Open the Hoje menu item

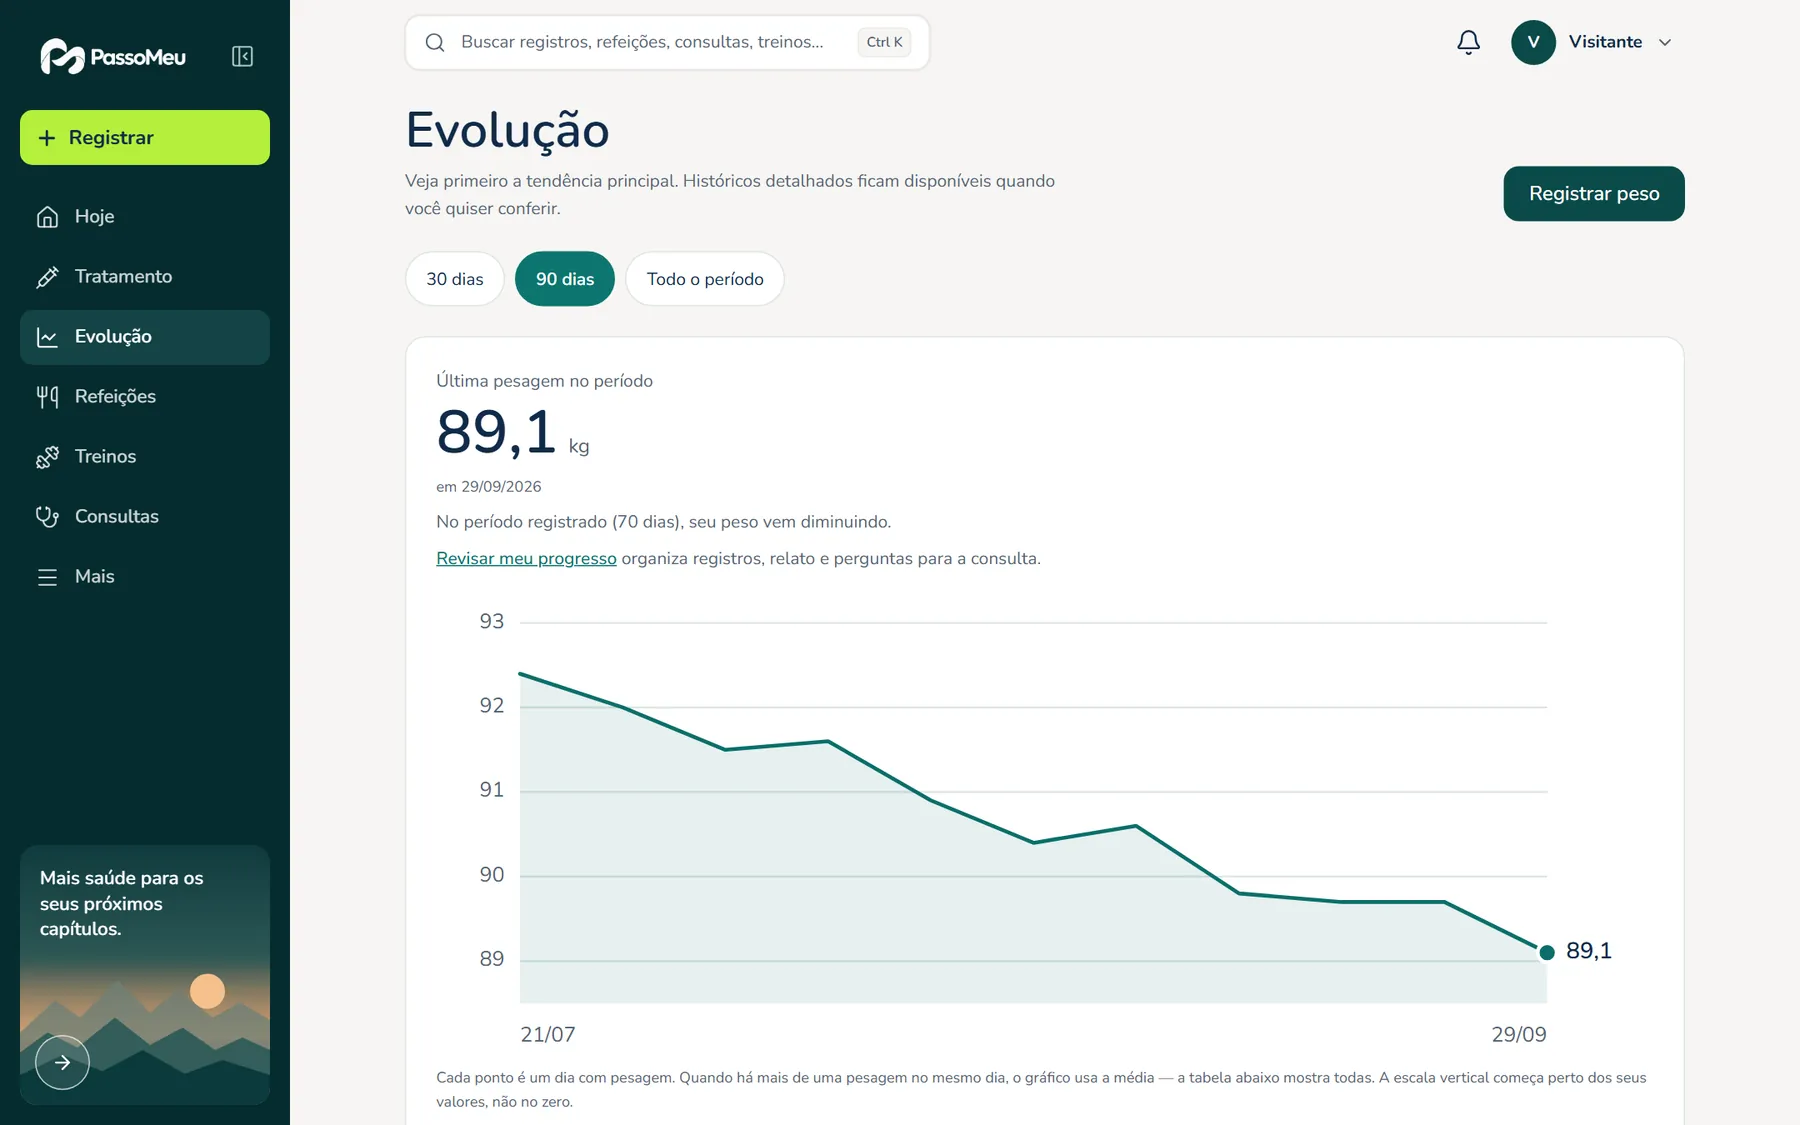pyautogui.click(x=145, y=217)
